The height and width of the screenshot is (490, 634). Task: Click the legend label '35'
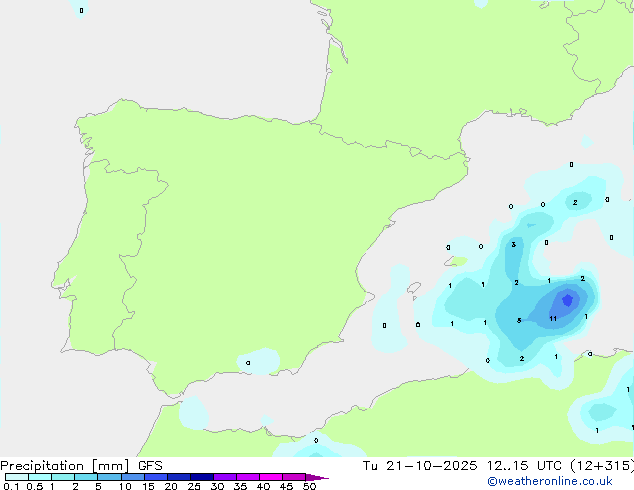tap(240, 486)
